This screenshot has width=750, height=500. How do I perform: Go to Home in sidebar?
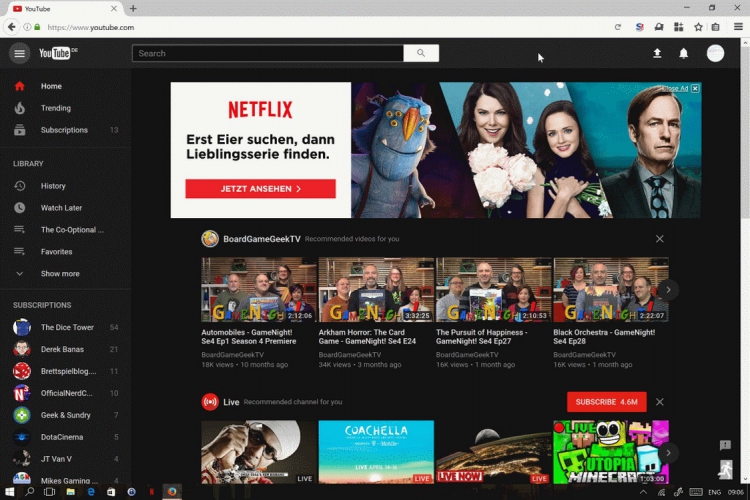pyautogui.click(x=66, y=86)
